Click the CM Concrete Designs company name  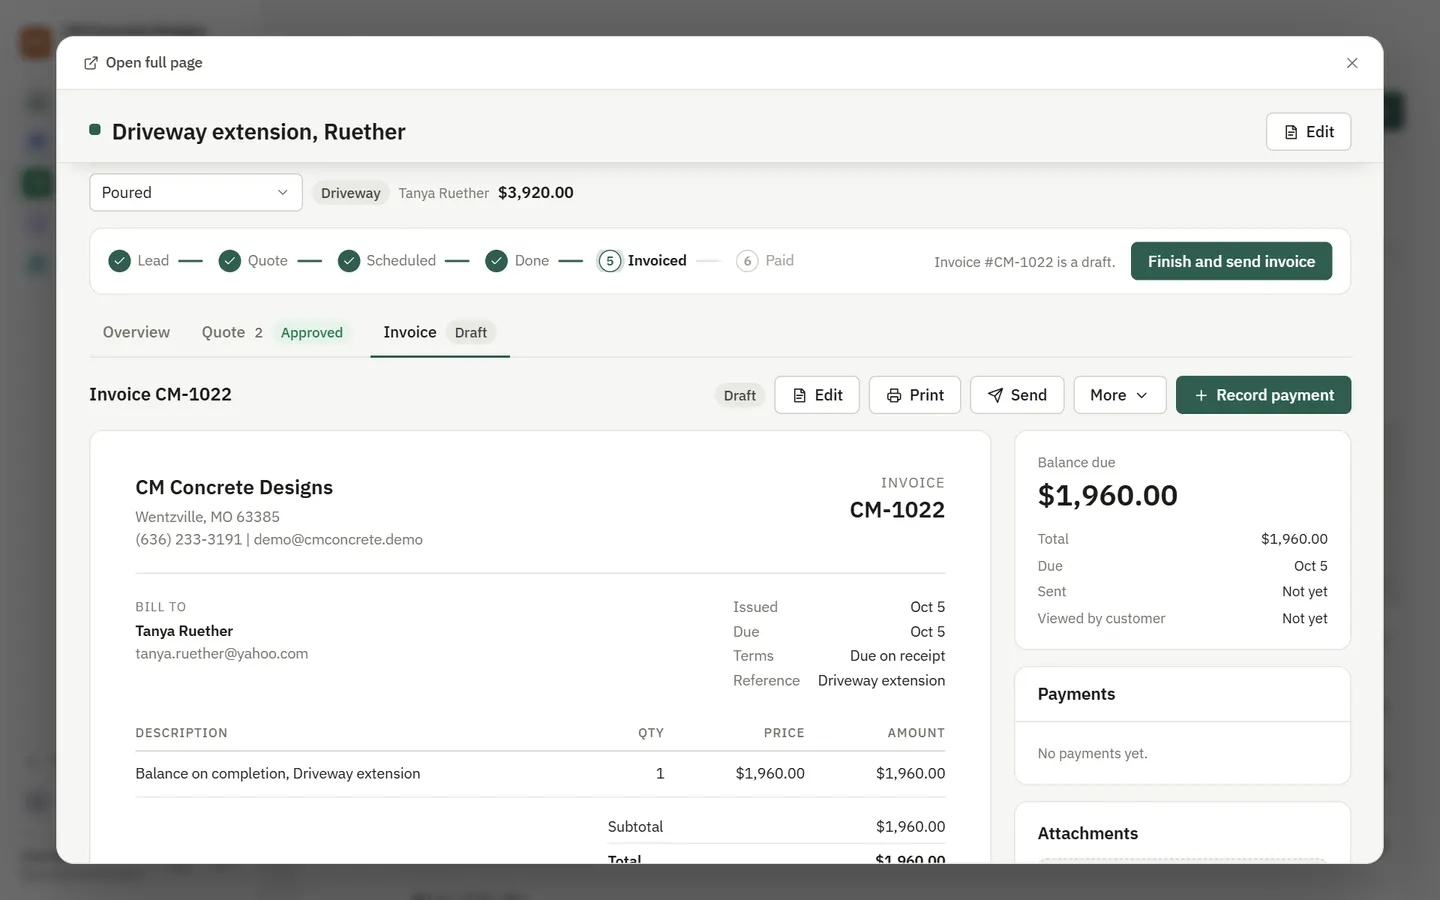(234, 487)
